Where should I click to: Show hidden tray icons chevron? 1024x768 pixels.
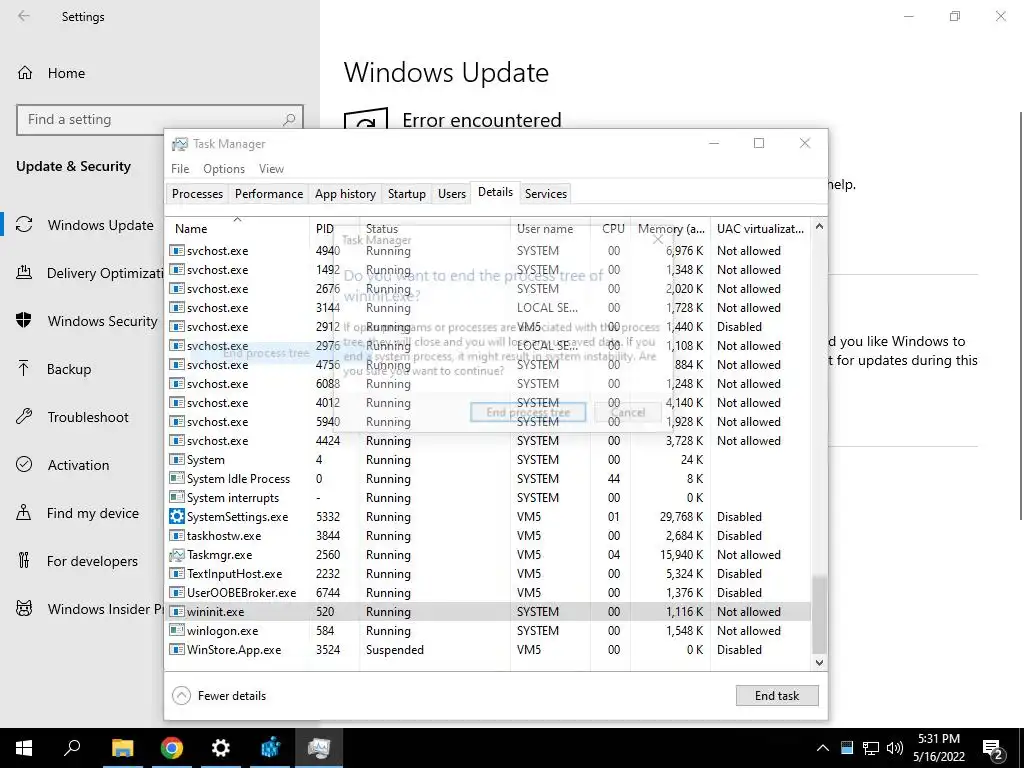click(x=823, y=748)
